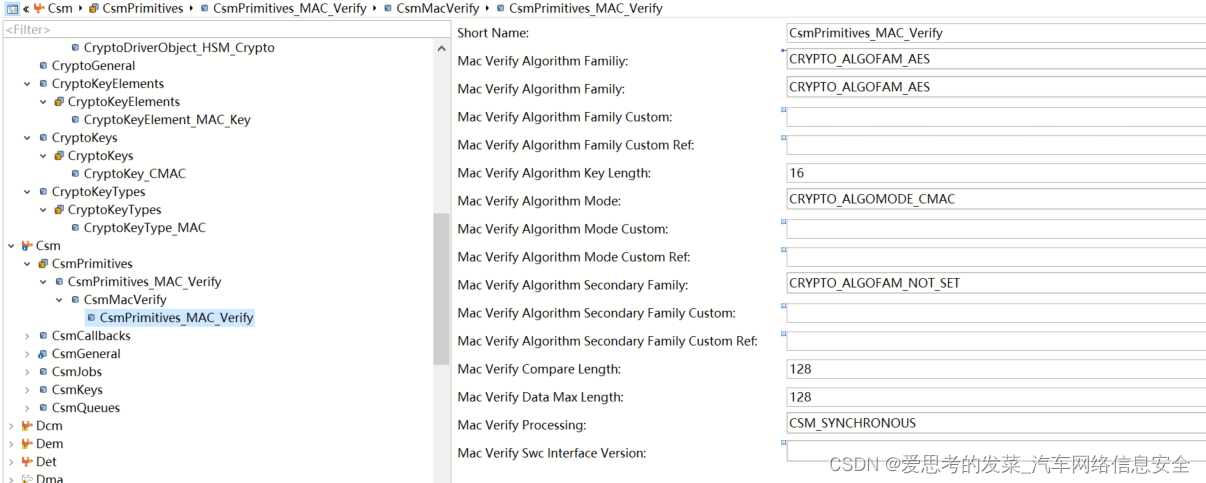Viewport: 1206px width, 483px height.
Task: Expand the CsmCallbacks tree node
Action: [27, 336]
